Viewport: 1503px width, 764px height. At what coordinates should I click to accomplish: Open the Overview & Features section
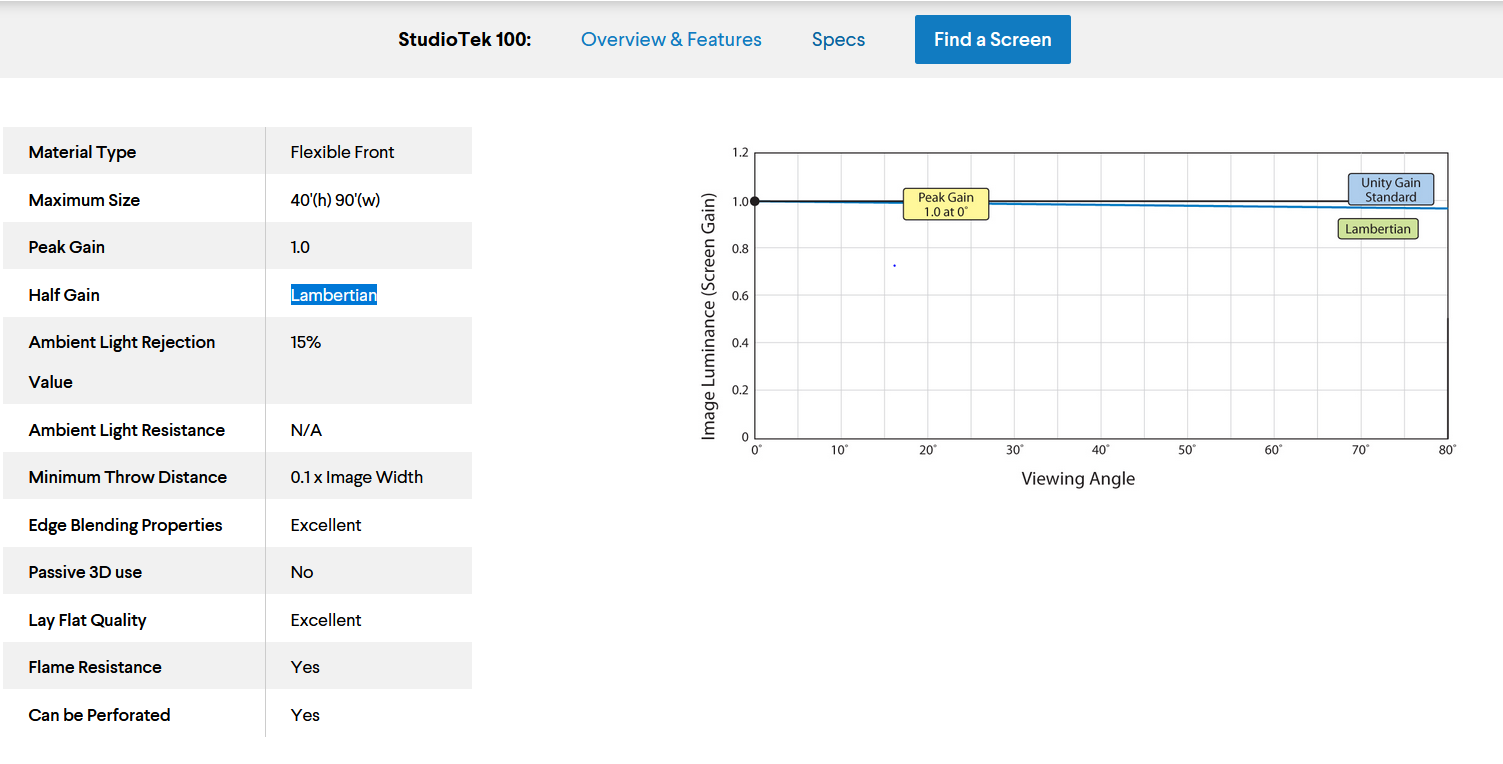671,40
